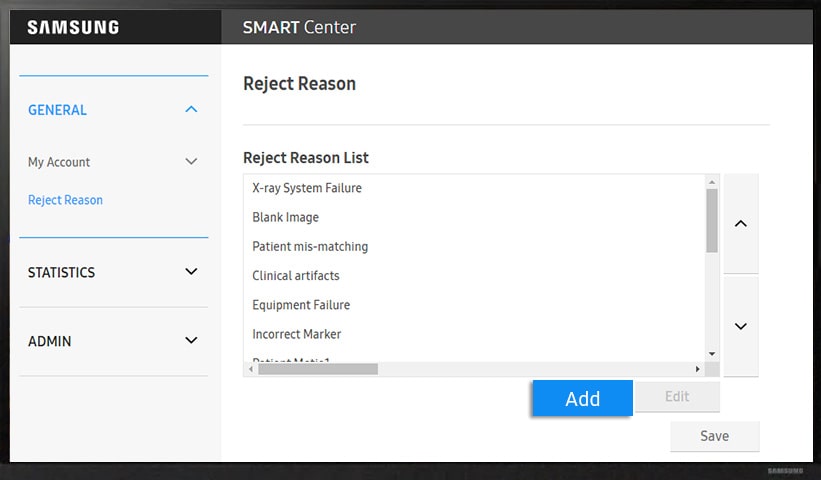Expand the My Account submenu
This screenshot has height=480, width=821.
191,162
